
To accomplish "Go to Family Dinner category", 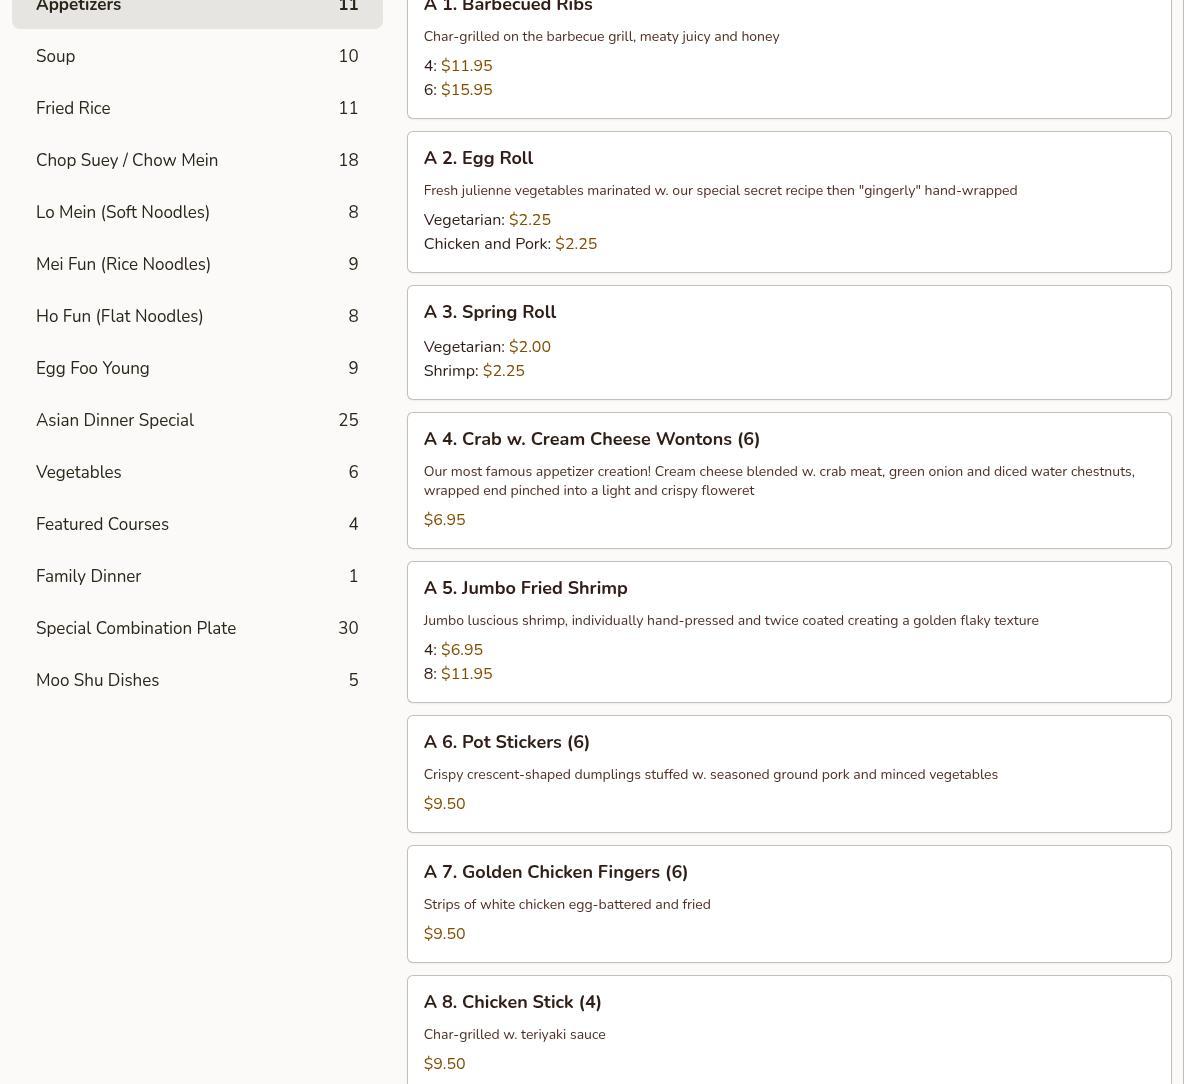I will 197,576.
